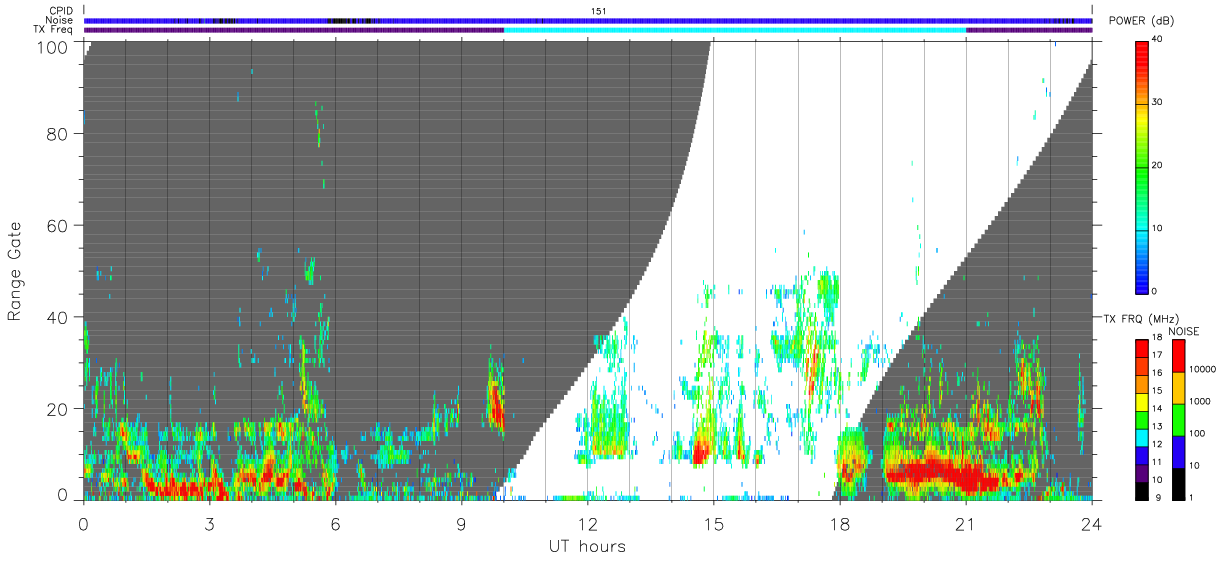Click the red echo patch near 15 UT
The image size is (1228, 567).
pos(700,452)
